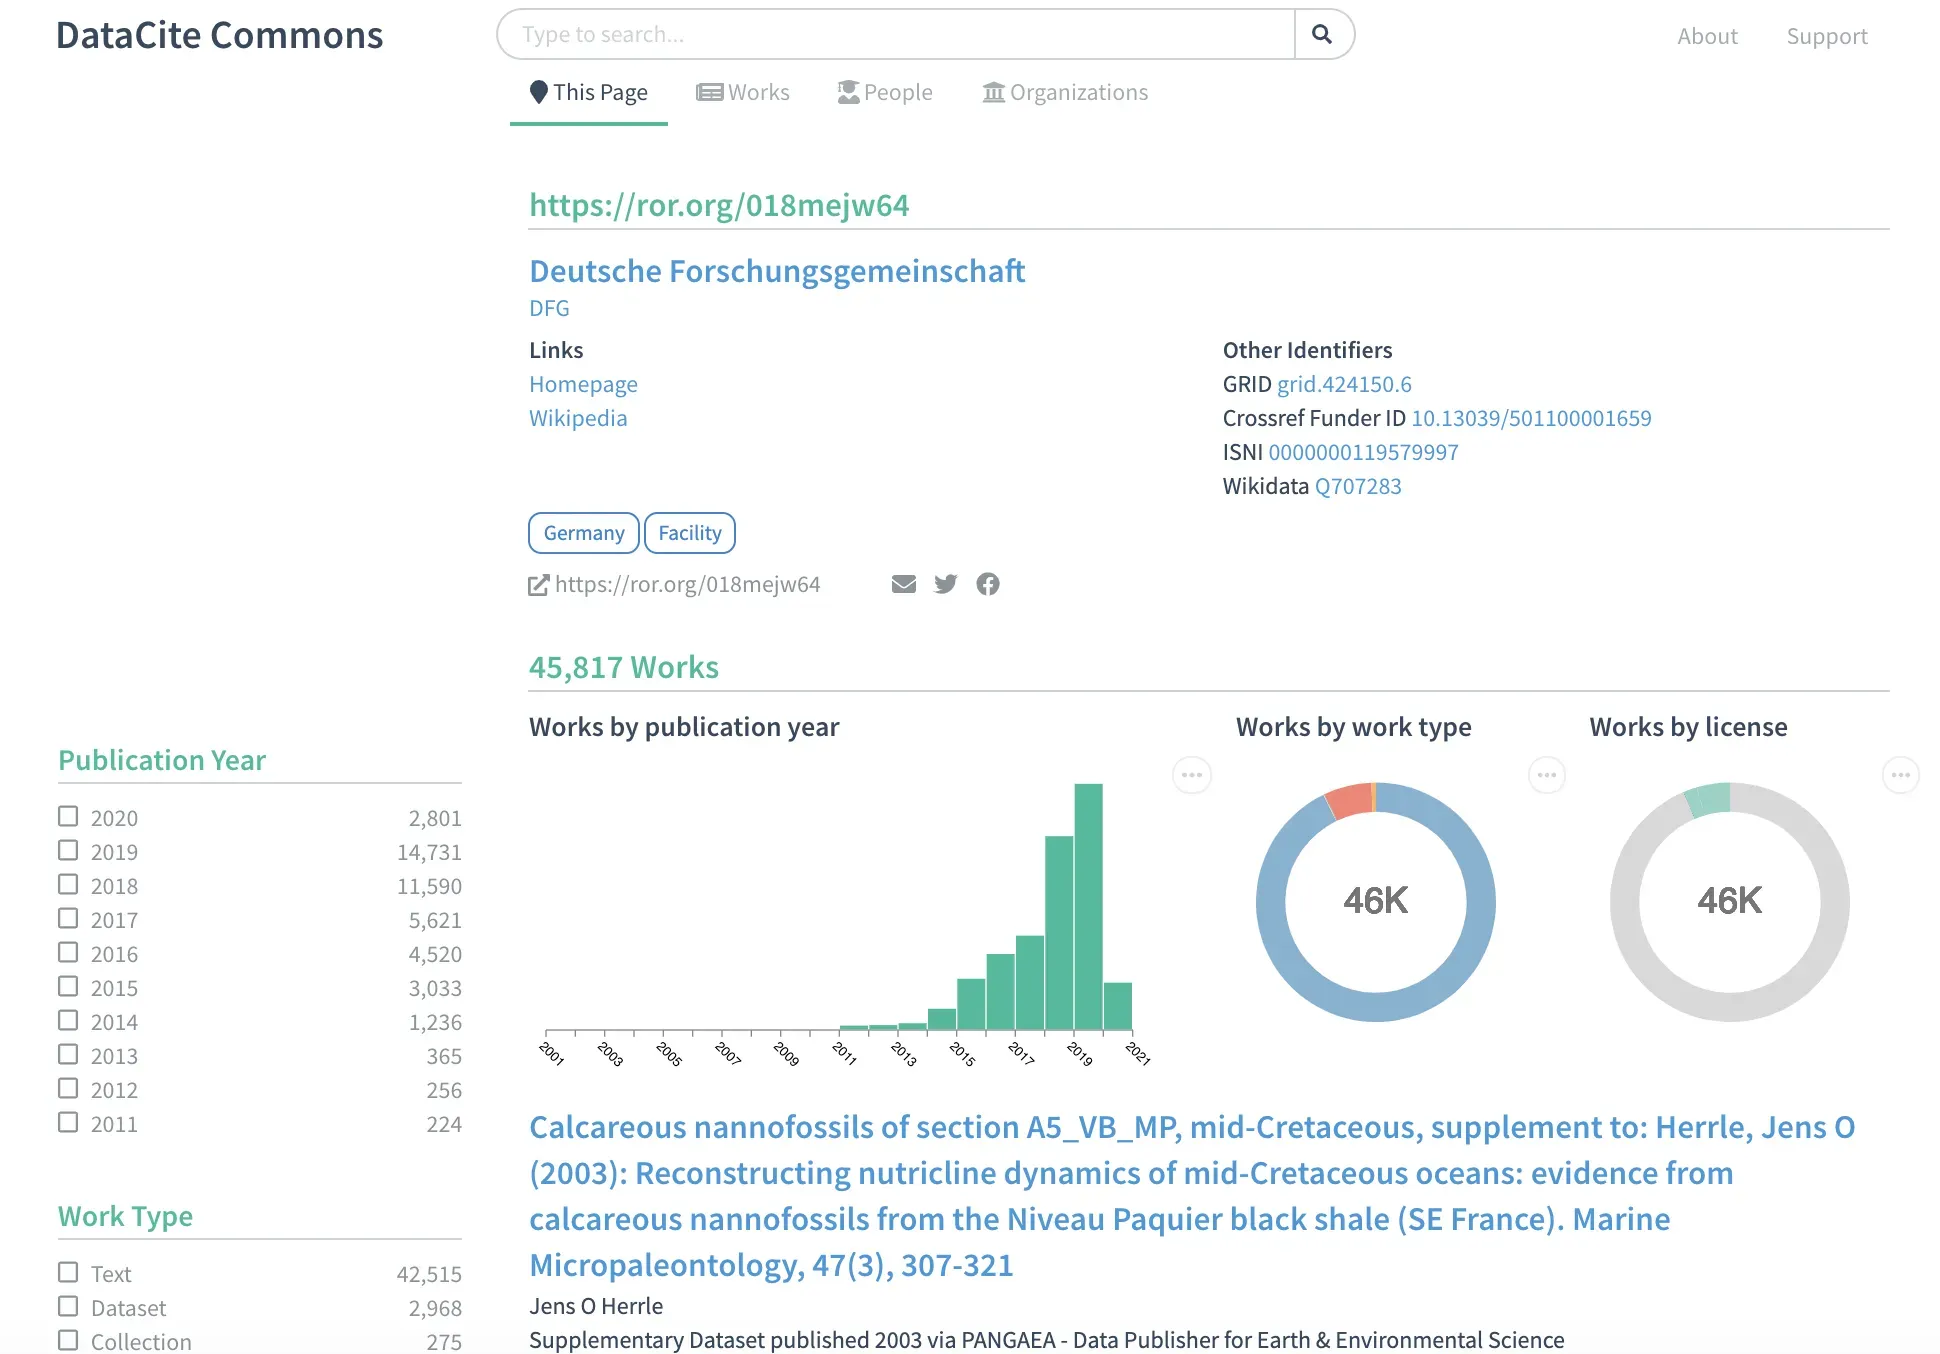Tick the 2016 publication year checkbox

[68, 953]
